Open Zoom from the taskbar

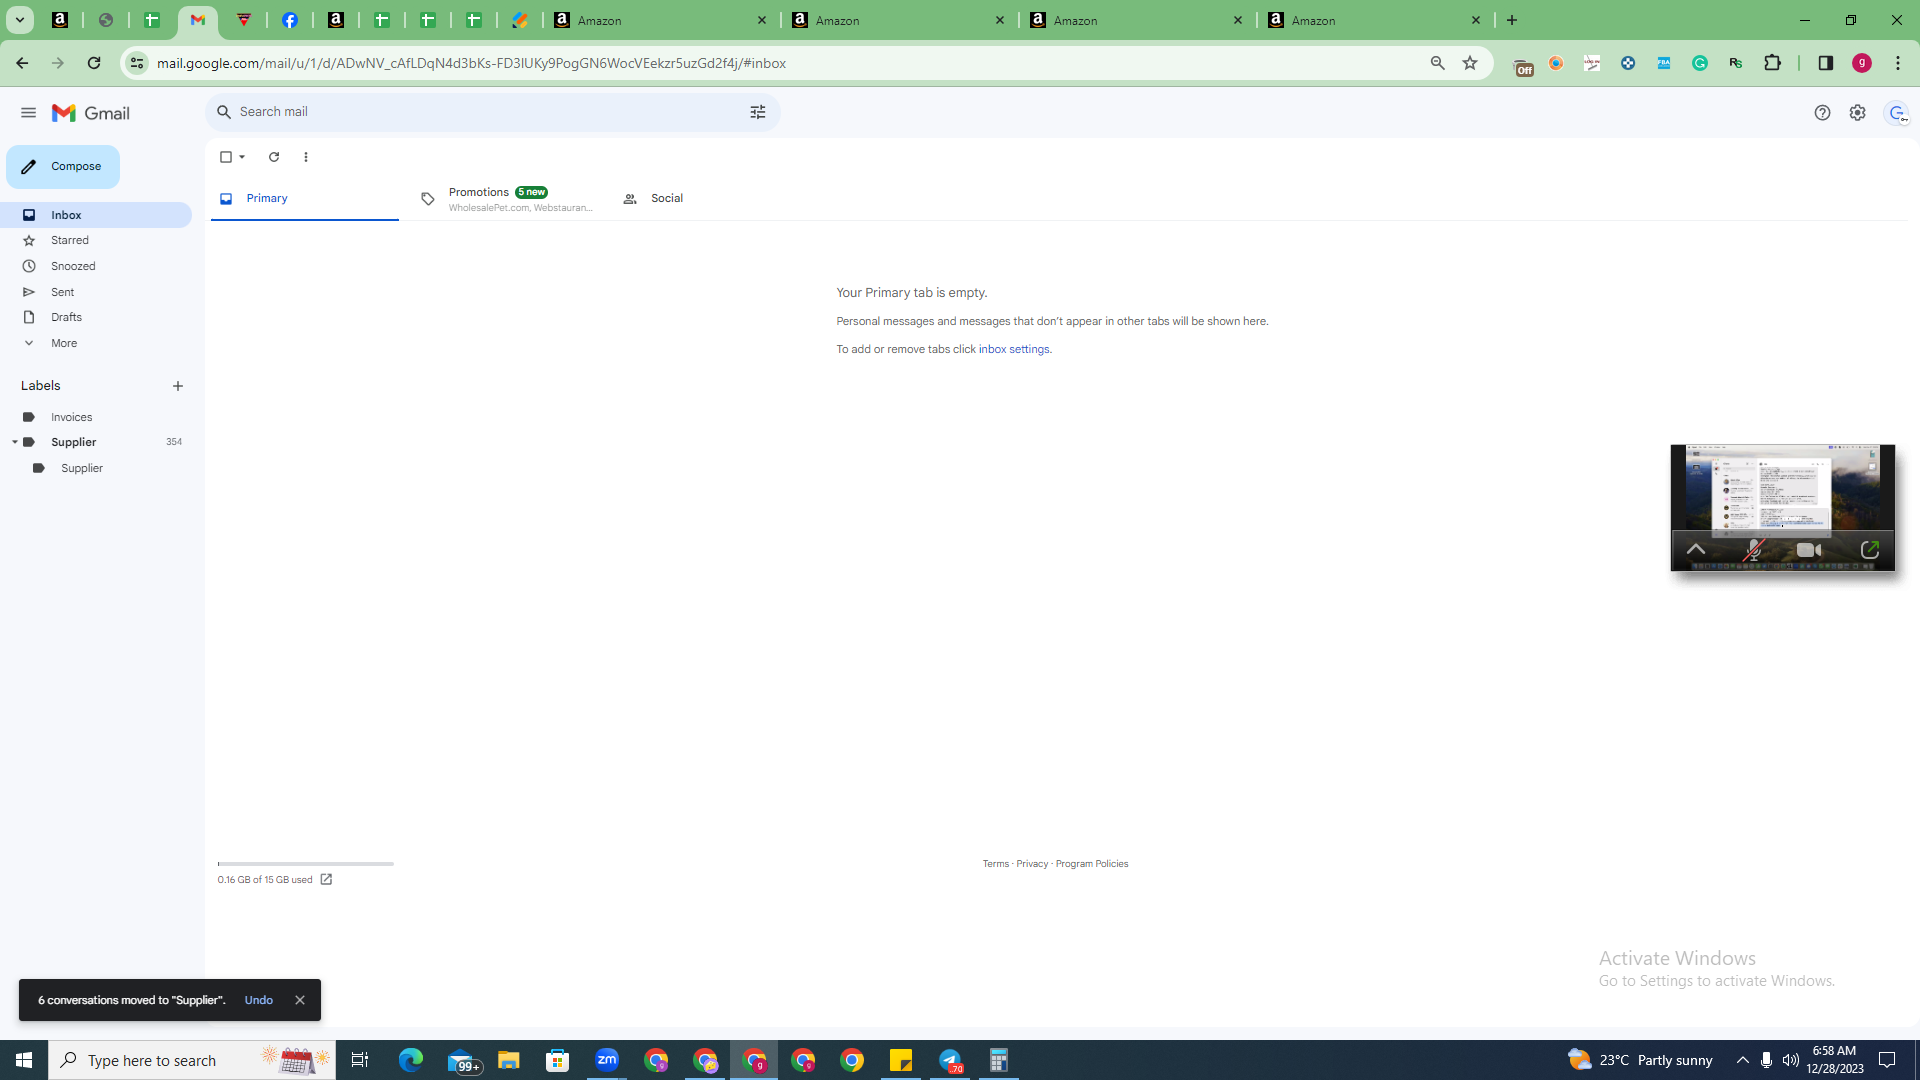[607, 1060]
